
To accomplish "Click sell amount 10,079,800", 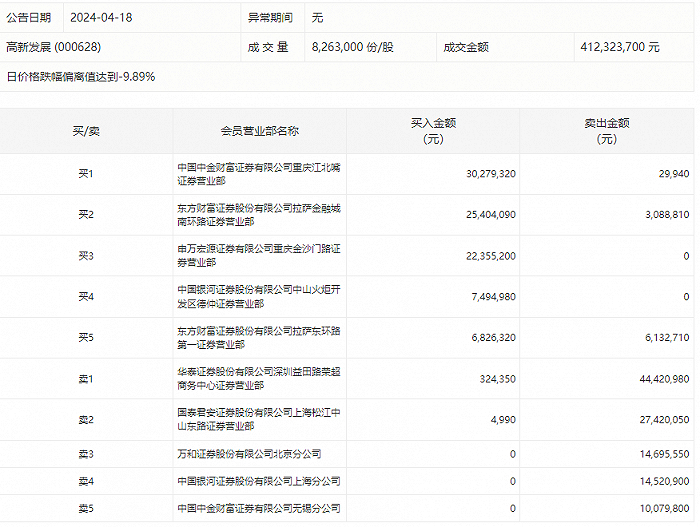I will (664, 508).
